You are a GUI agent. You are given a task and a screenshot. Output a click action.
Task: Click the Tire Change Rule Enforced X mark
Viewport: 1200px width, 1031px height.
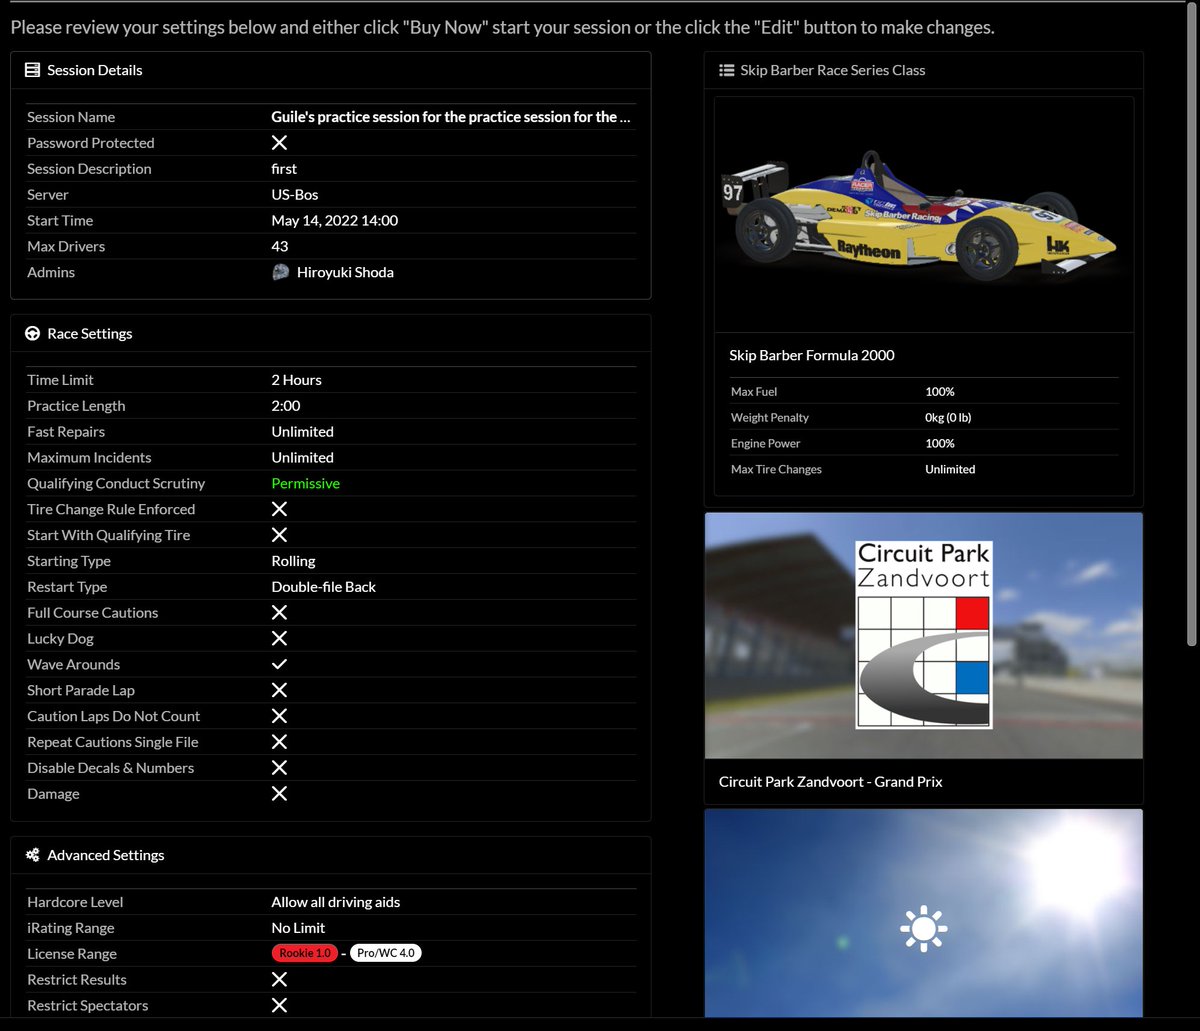click(280, 509)
